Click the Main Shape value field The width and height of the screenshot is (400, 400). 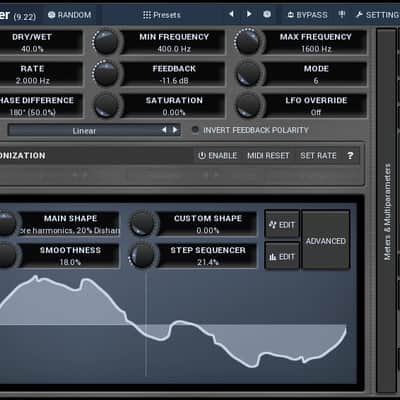(x=70, y=231)
